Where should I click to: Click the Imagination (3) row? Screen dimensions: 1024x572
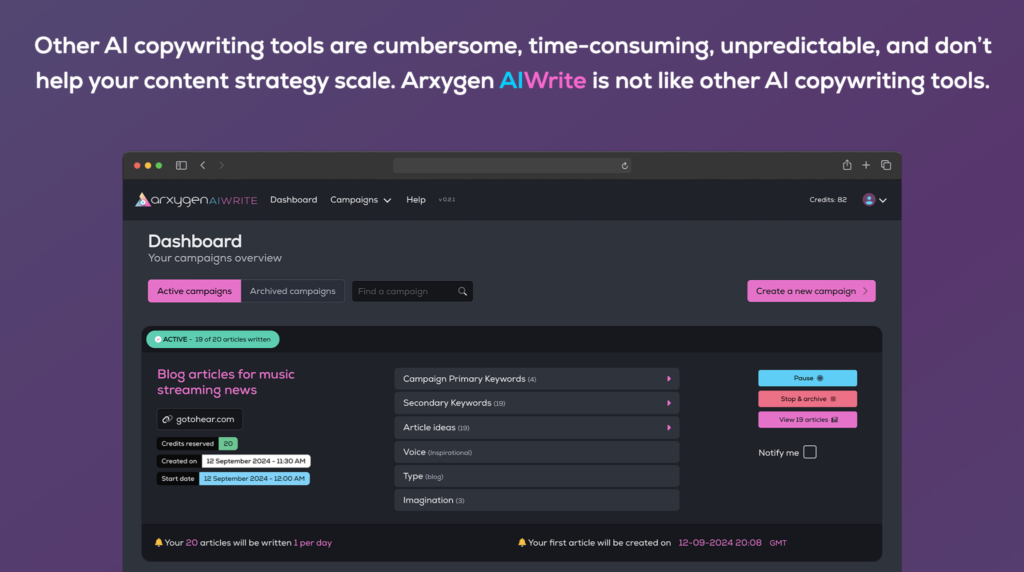(537, 500)
